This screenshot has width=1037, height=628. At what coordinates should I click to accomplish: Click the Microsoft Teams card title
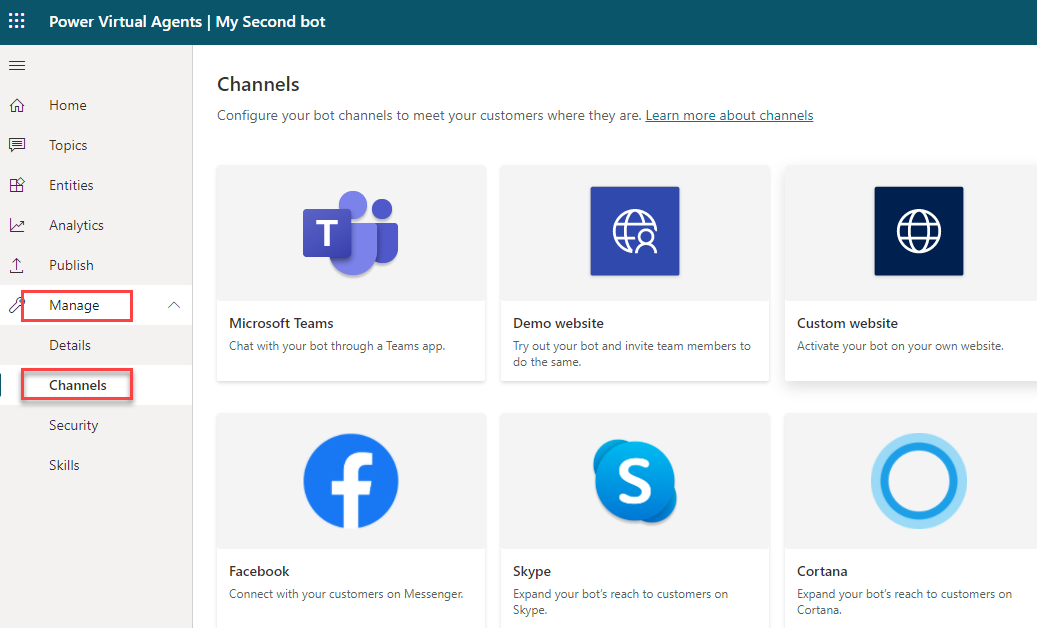coord(281,323)
